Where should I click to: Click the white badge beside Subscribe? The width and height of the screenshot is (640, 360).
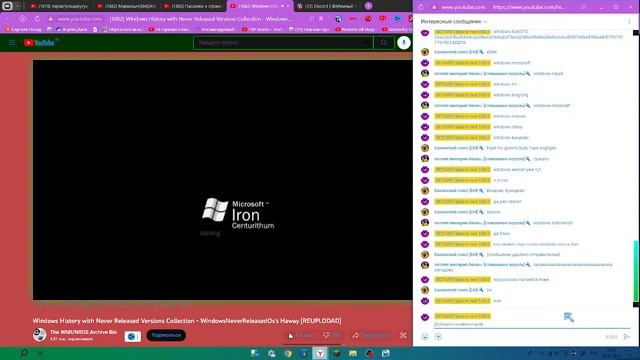133,336
